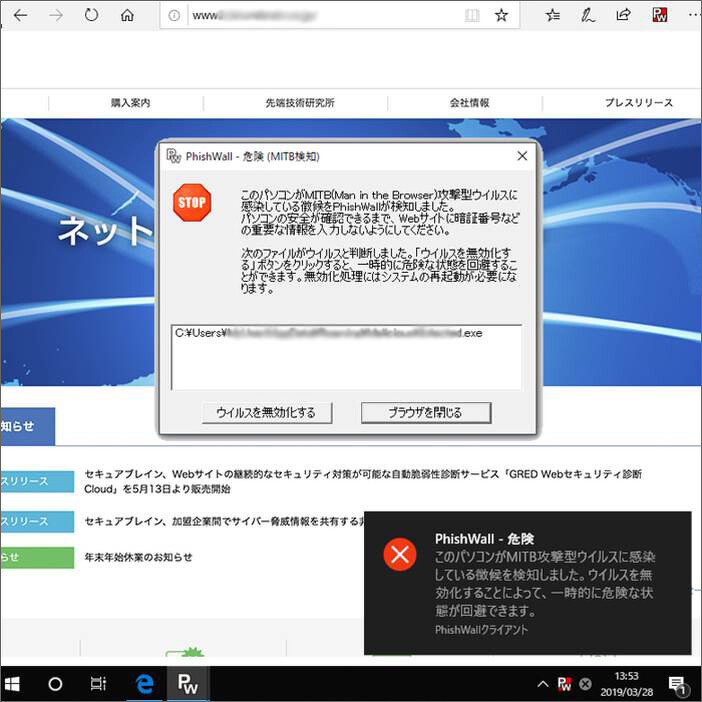
Task: Open reading view from the address bar
Action: click(x=472, y=16)
